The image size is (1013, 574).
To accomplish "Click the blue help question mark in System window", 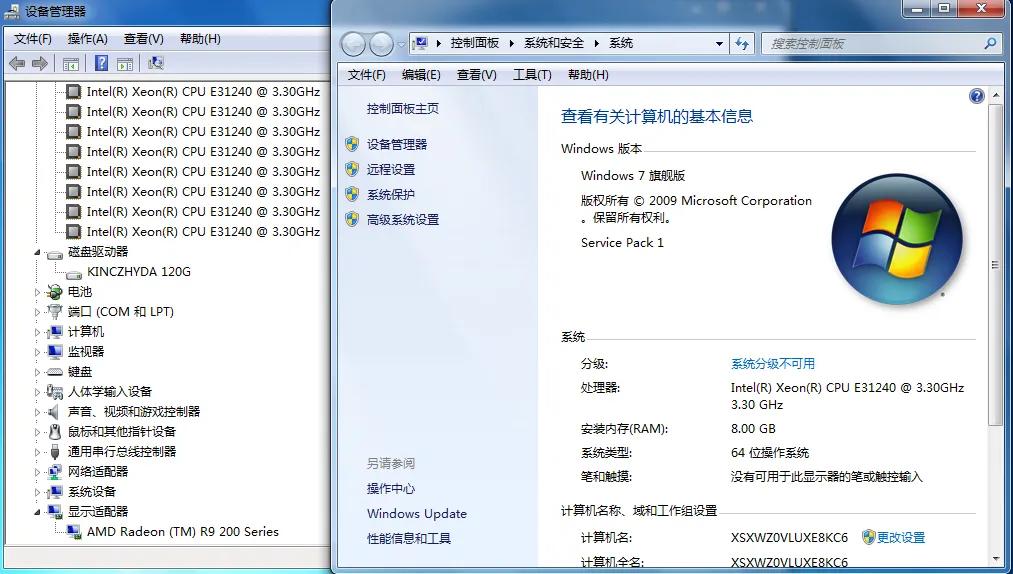I will (x=977, y=96).
